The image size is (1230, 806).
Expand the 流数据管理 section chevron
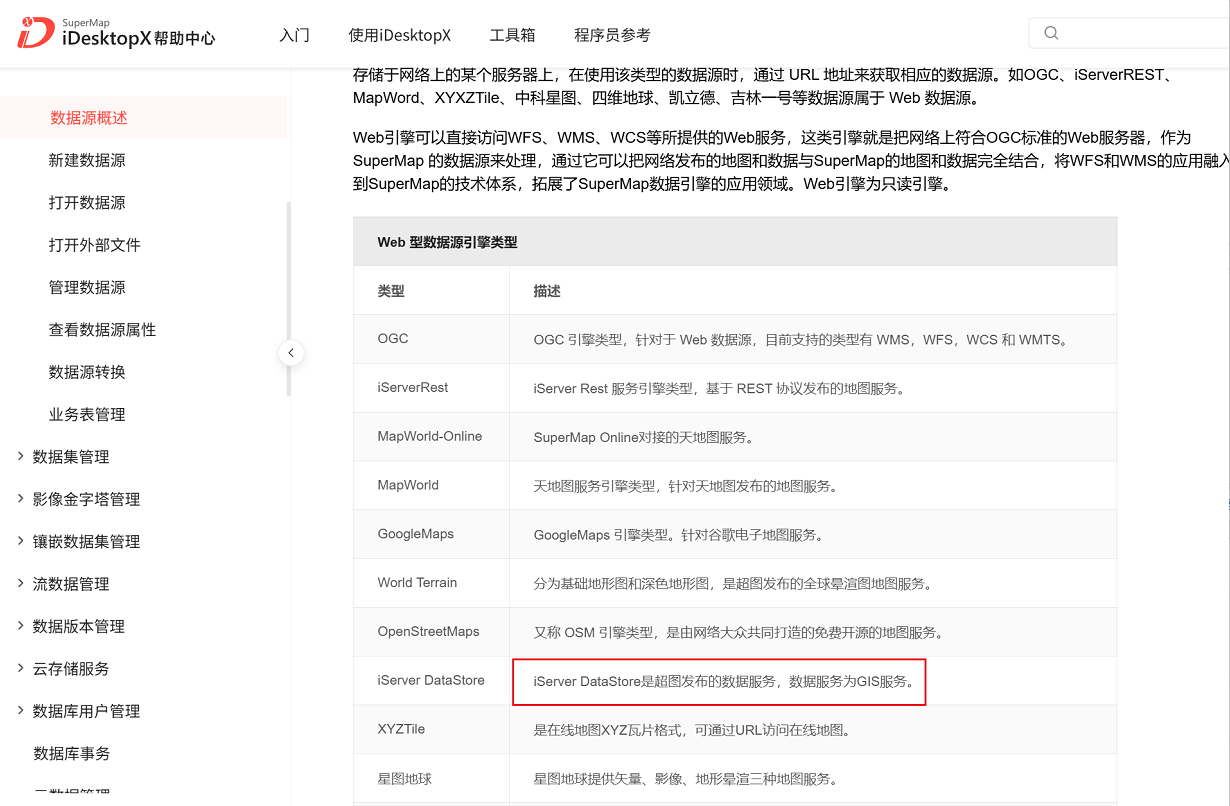[21, 583]
